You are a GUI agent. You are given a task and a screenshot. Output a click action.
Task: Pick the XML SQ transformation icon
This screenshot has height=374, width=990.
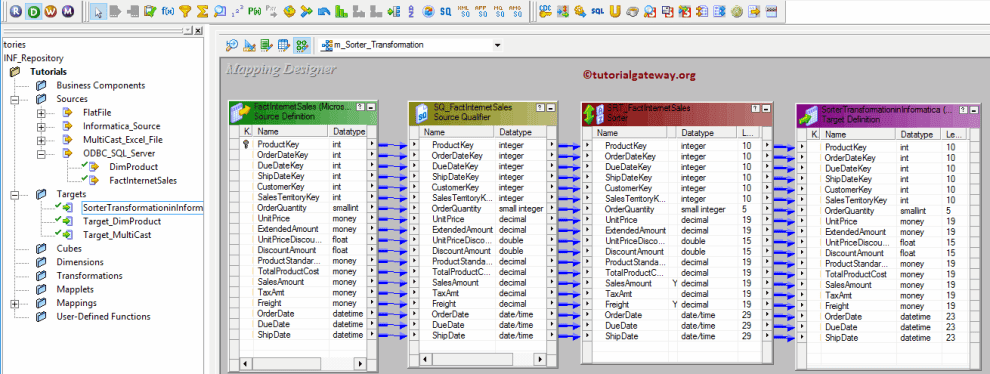coord(463,11)
